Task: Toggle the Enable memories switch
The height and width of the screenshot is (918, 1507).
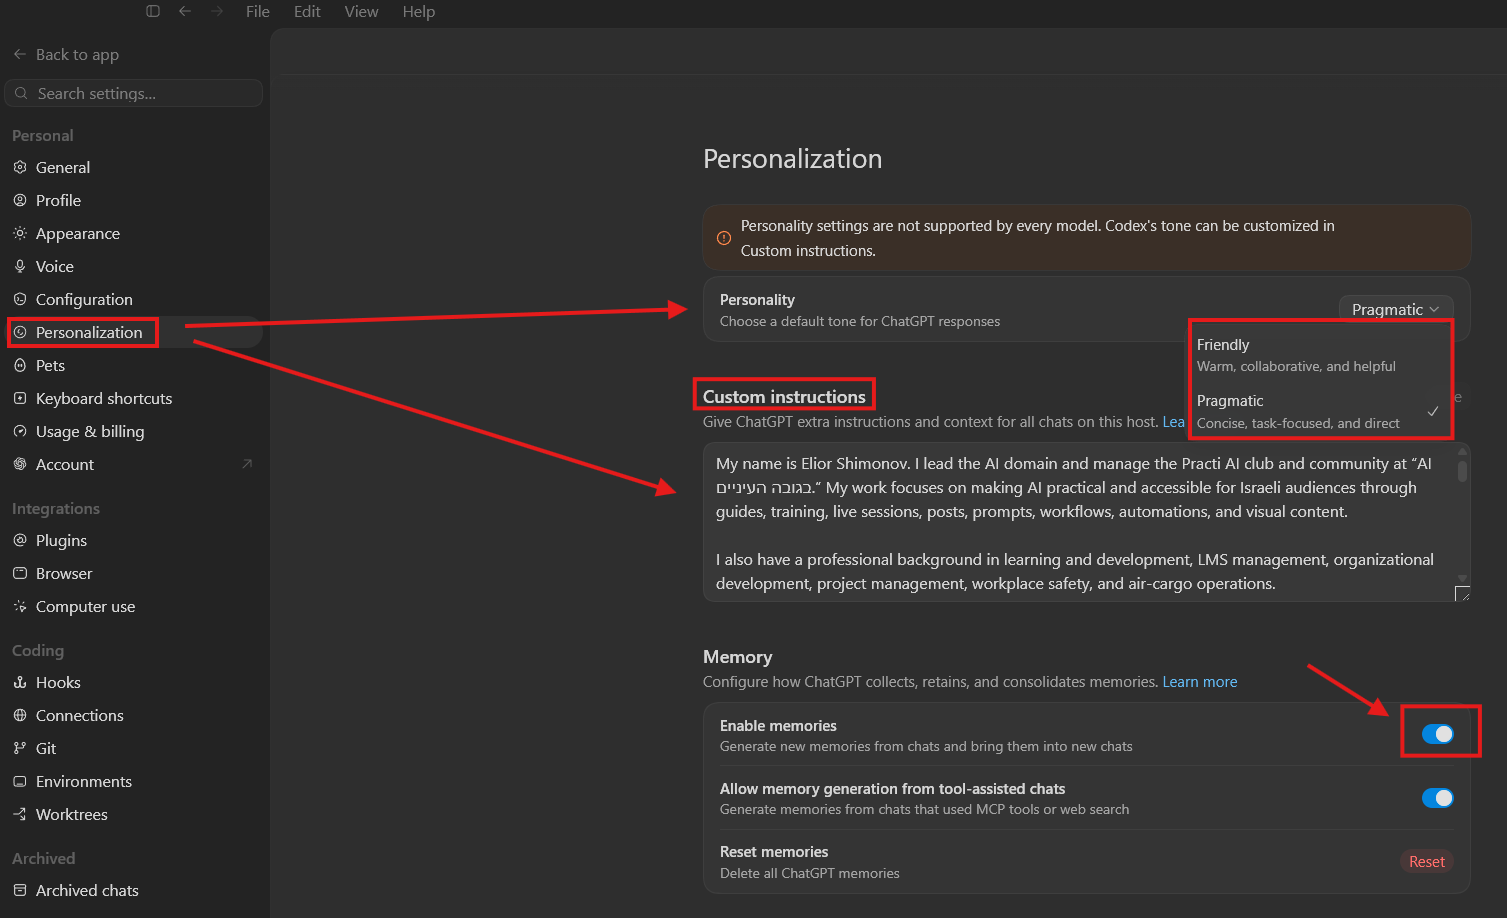Action: click(x=1437, y=734)
